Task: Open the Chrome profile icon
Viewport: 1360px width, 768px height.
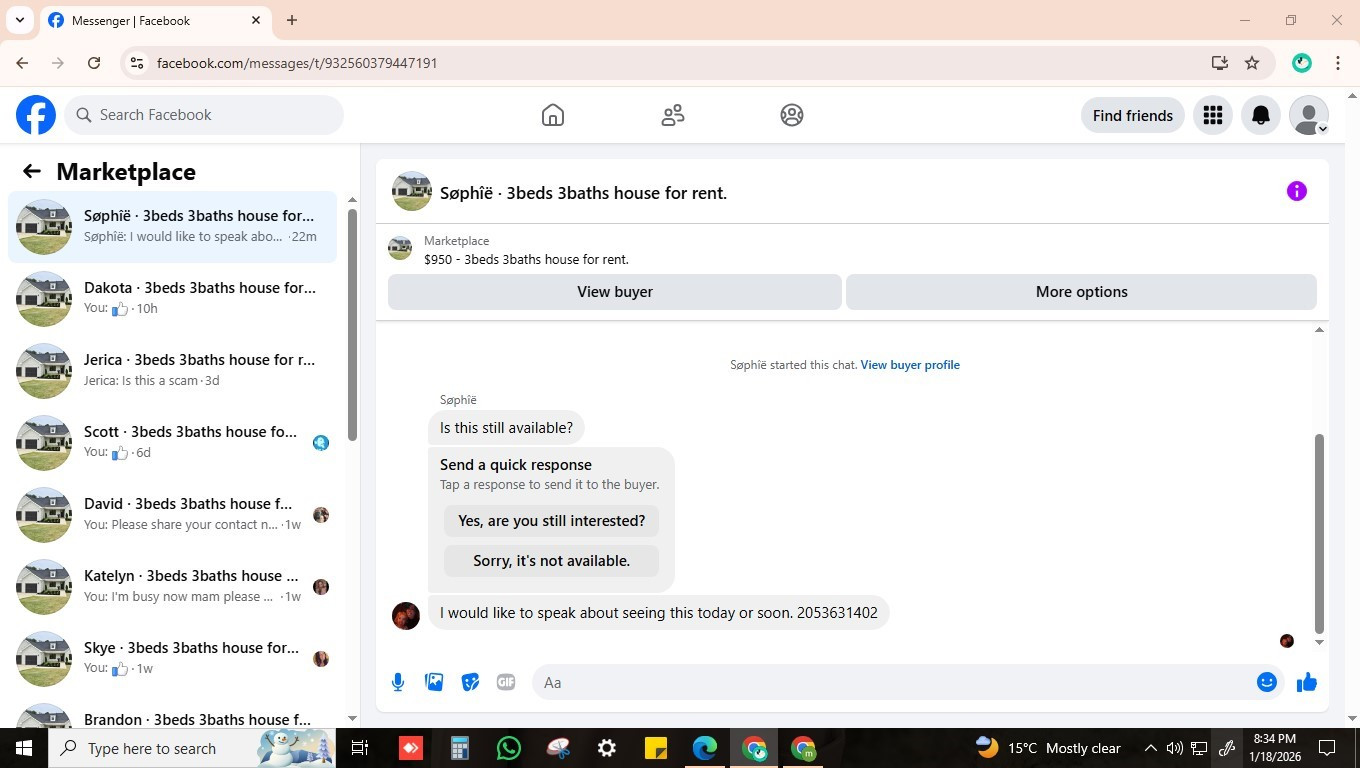Action: 1302,63
